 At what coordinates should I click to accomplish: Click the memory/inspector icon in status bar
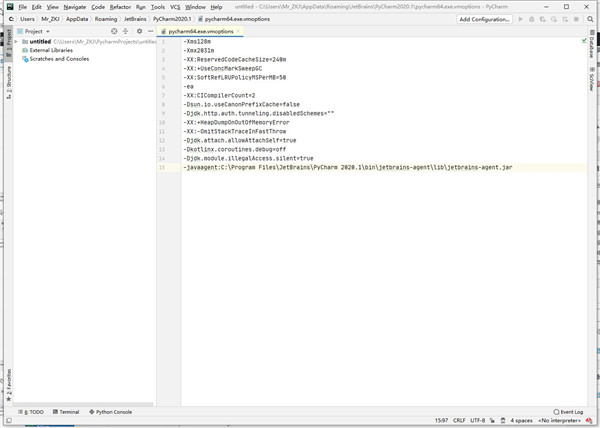click(x=503, y=420)
